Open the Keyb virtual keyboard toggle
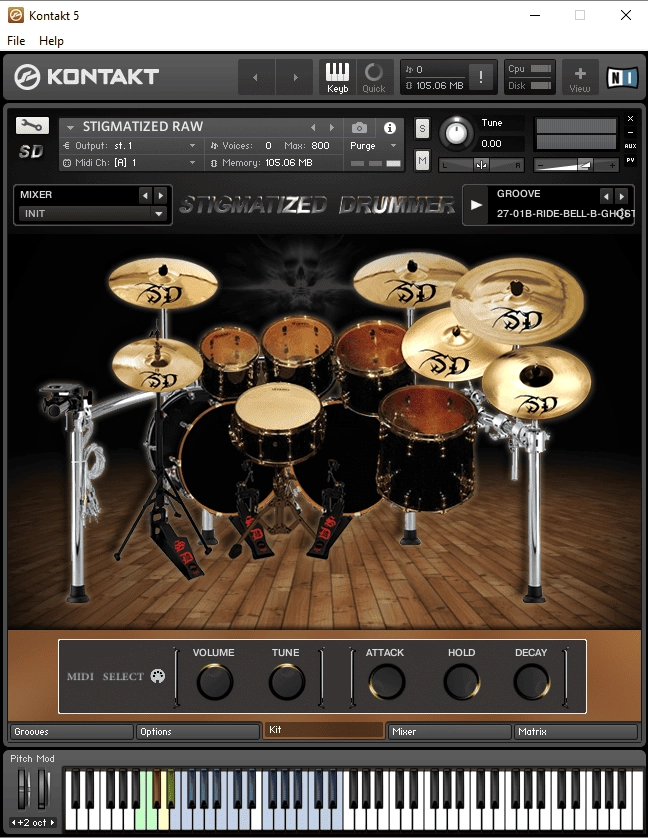 coord(337,77)
